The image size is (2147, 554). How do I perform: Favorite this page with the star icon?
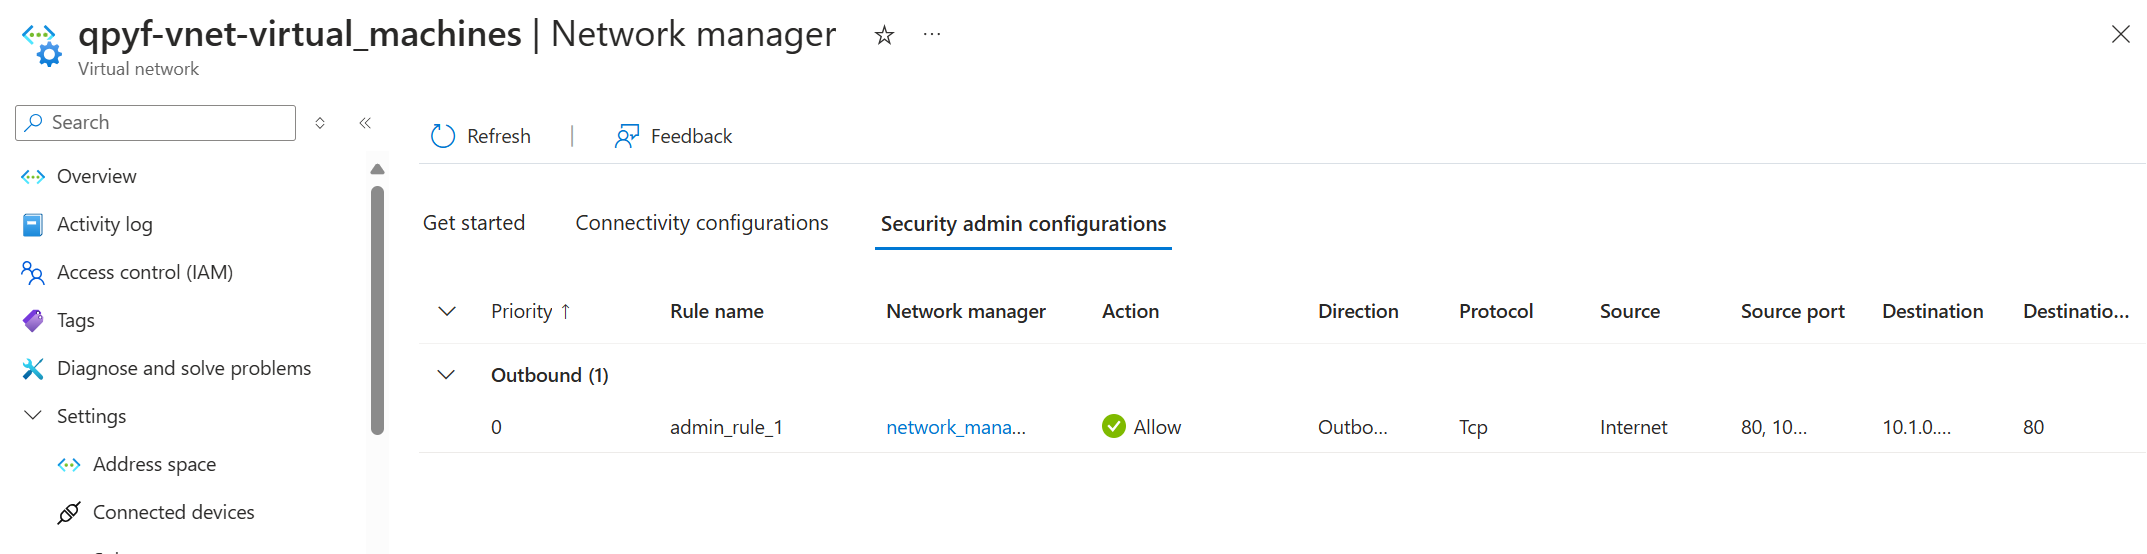point(884,36)
